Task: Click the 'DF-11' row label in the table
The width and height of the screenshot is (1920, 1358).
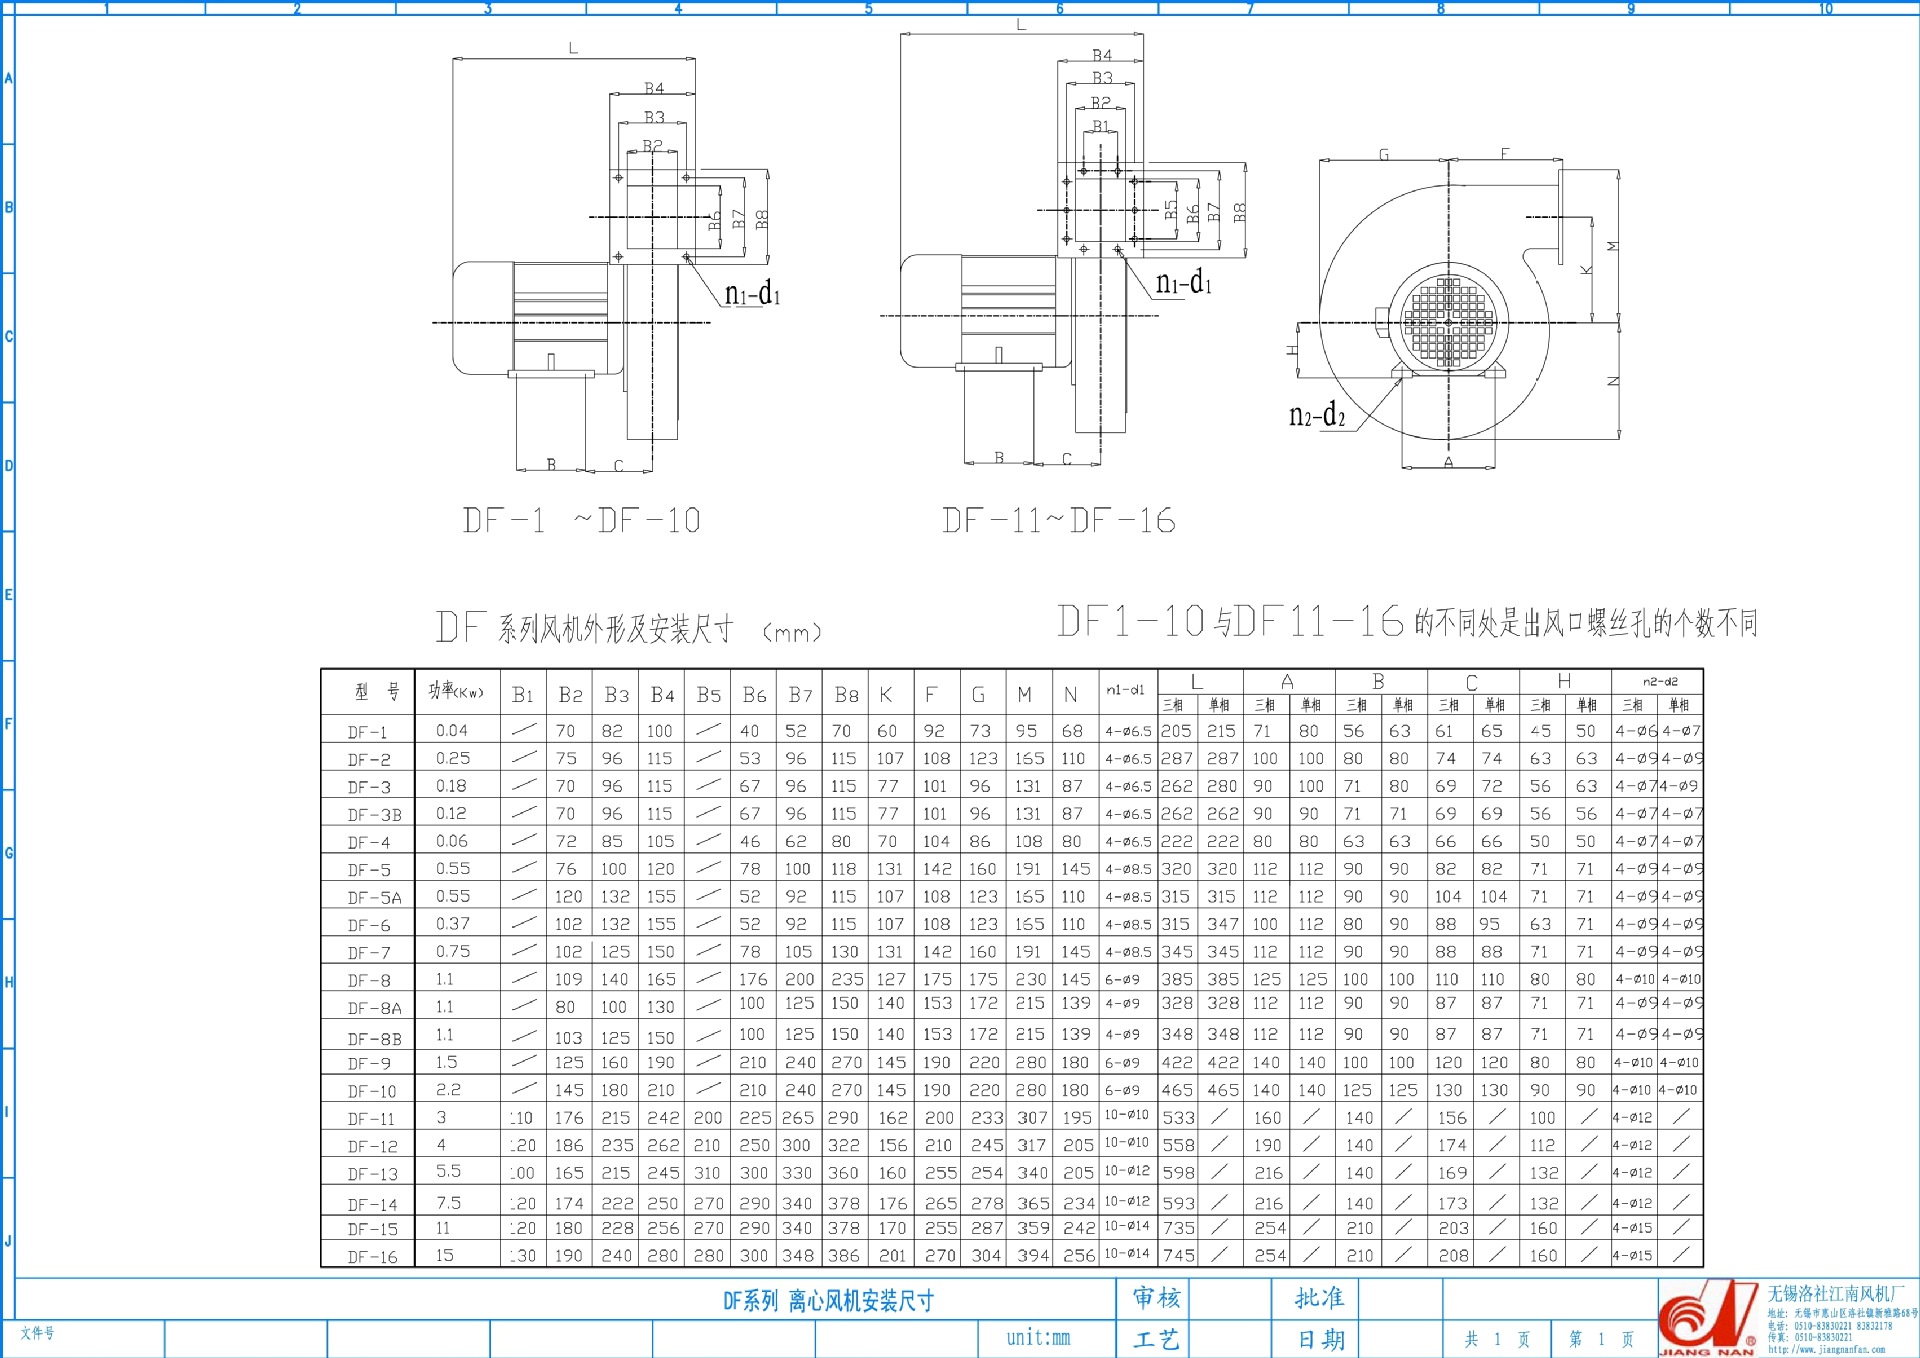Action: tap(371, 1120)
